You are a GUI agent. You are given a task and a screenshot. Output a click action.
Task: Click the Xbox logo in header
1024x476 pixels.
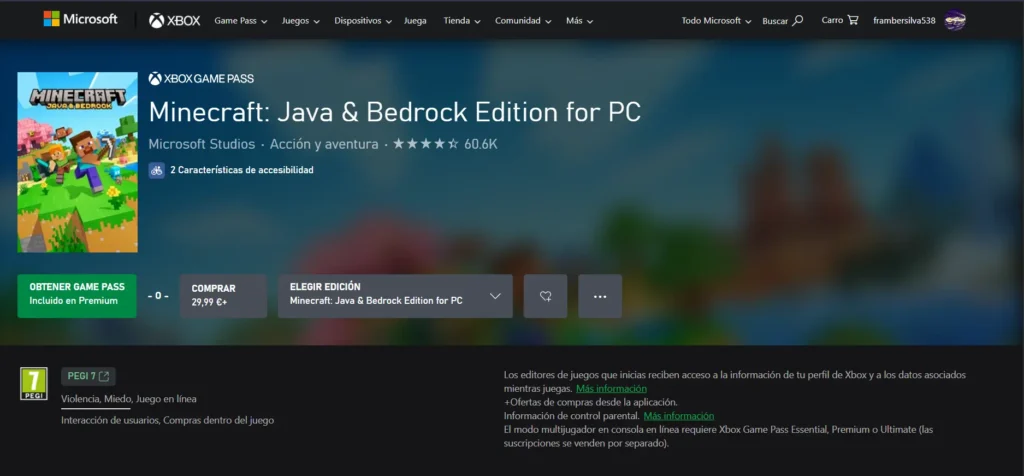pos(174,20)
